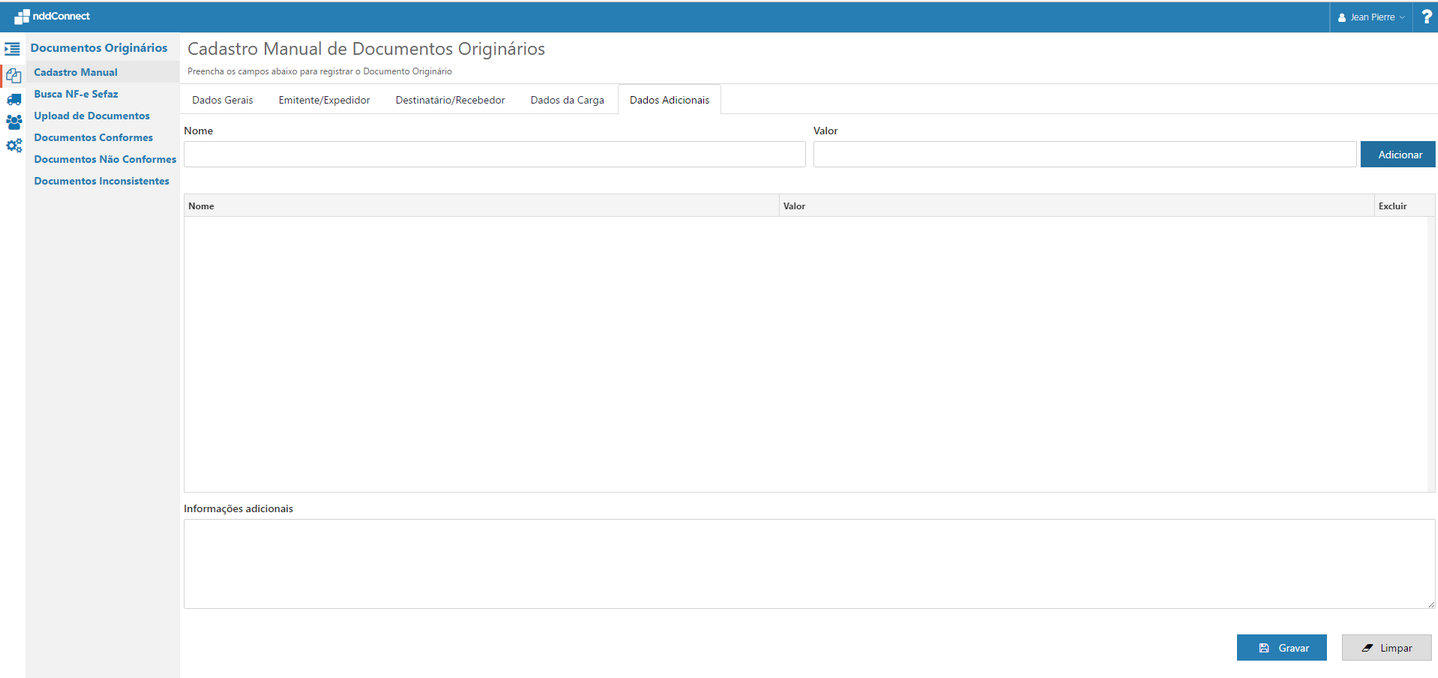
Task: Open help using the question mark icon
Action: 1426,16
